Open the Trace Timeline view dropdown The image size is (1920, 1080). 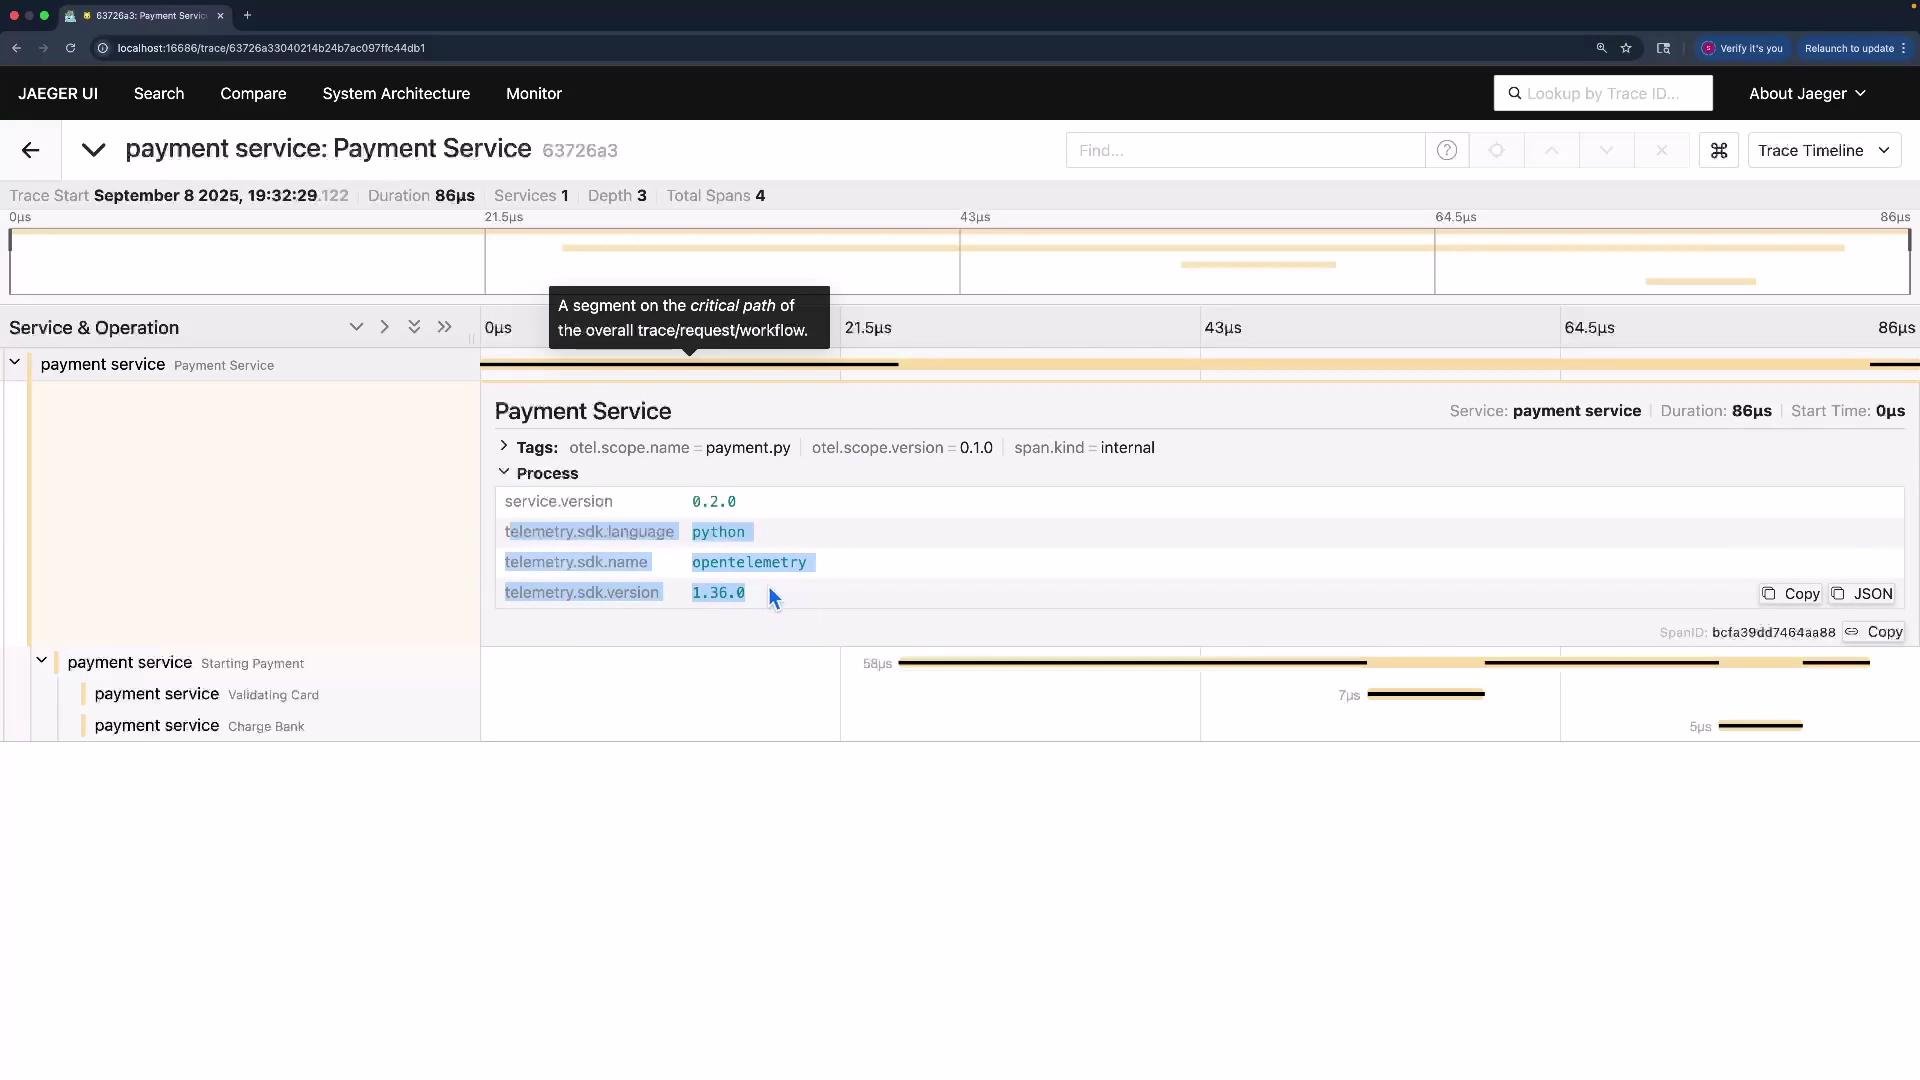tap(1824, 150)
